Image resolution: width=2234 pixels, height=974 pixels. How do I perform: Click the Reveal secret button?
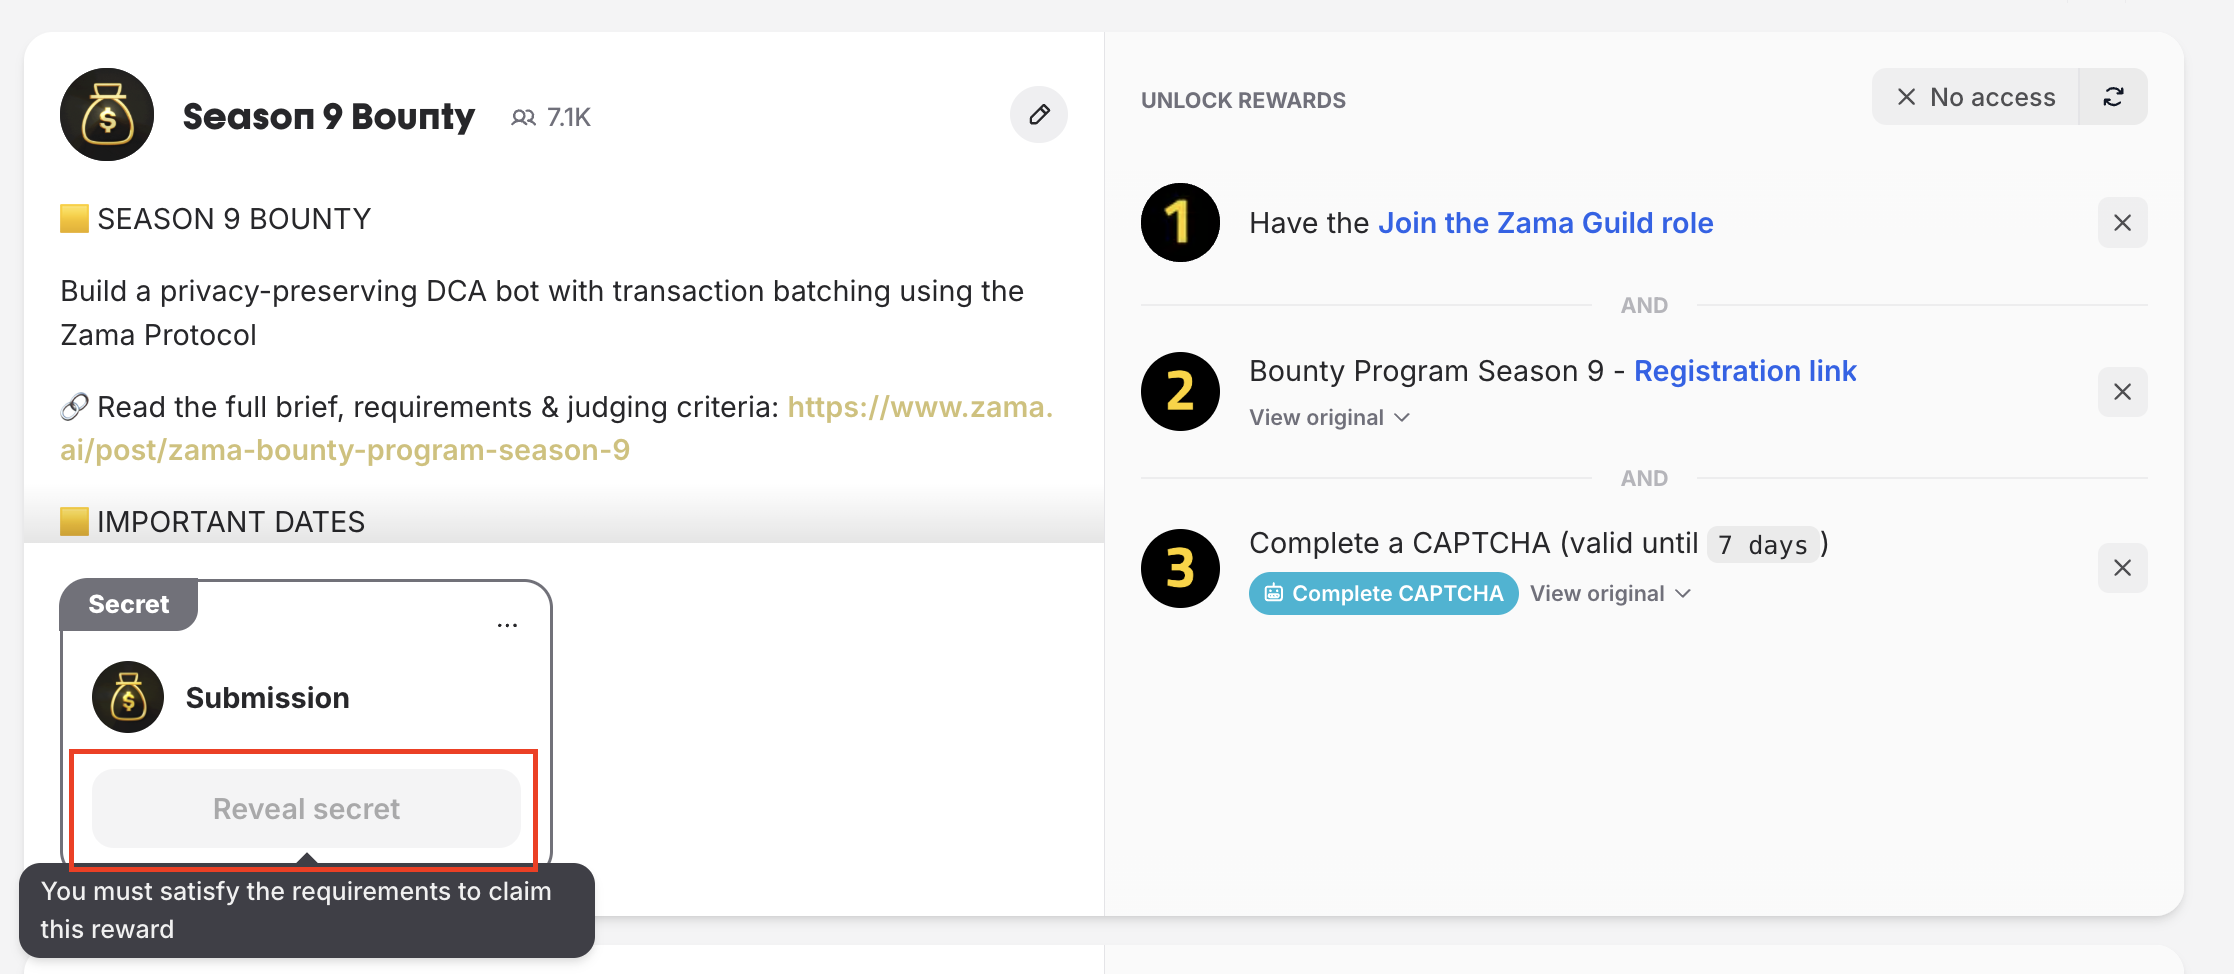(306, 809)
